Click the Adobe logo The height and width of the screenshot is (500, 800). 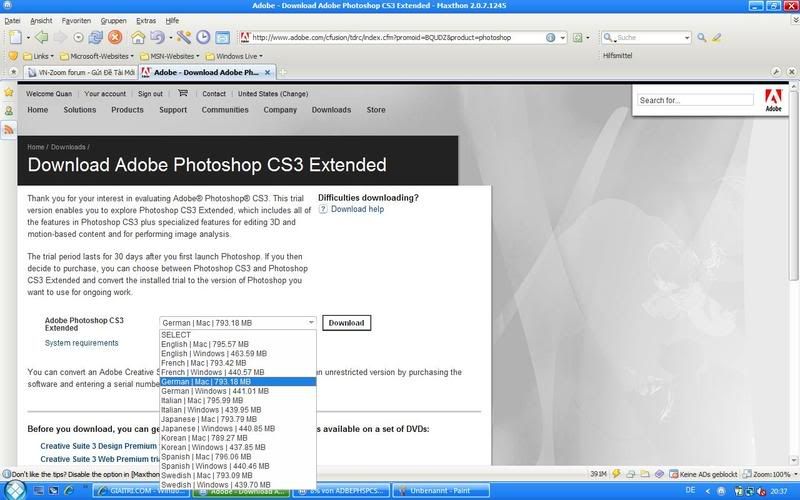(x=773, y=100)
